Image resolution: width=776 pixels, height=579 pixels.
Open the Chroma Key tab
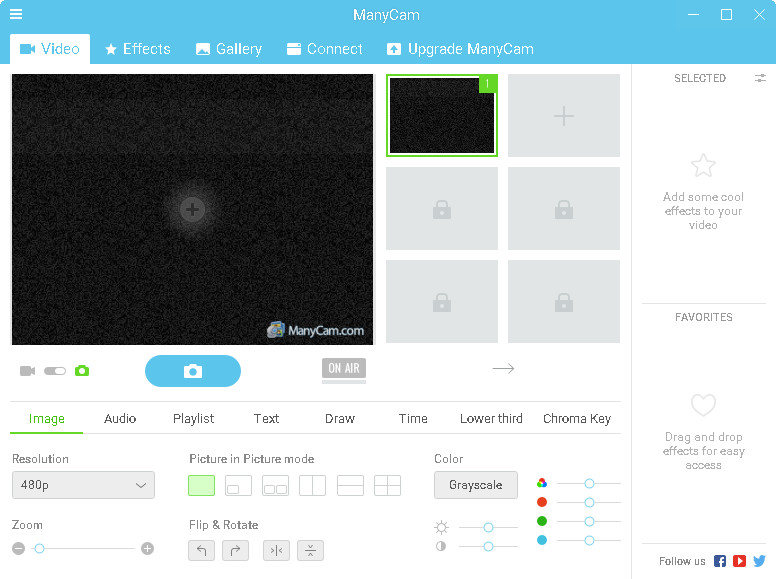576,419
